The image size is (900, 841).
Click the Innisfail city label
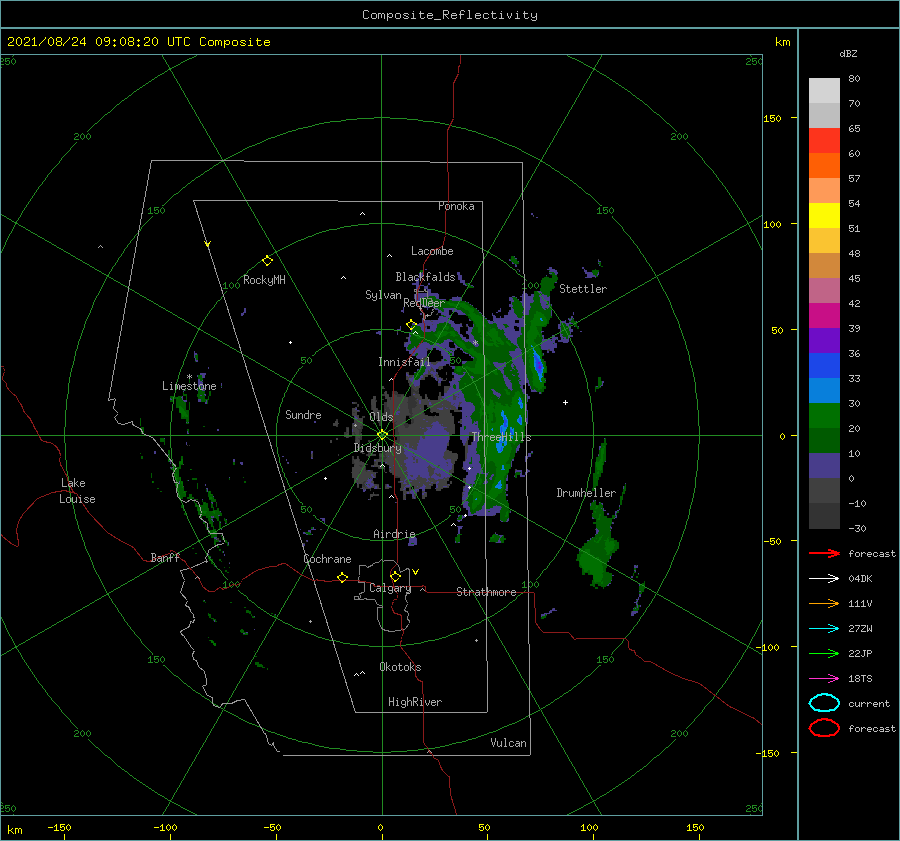pyautogui.click(x=404, y=362)
